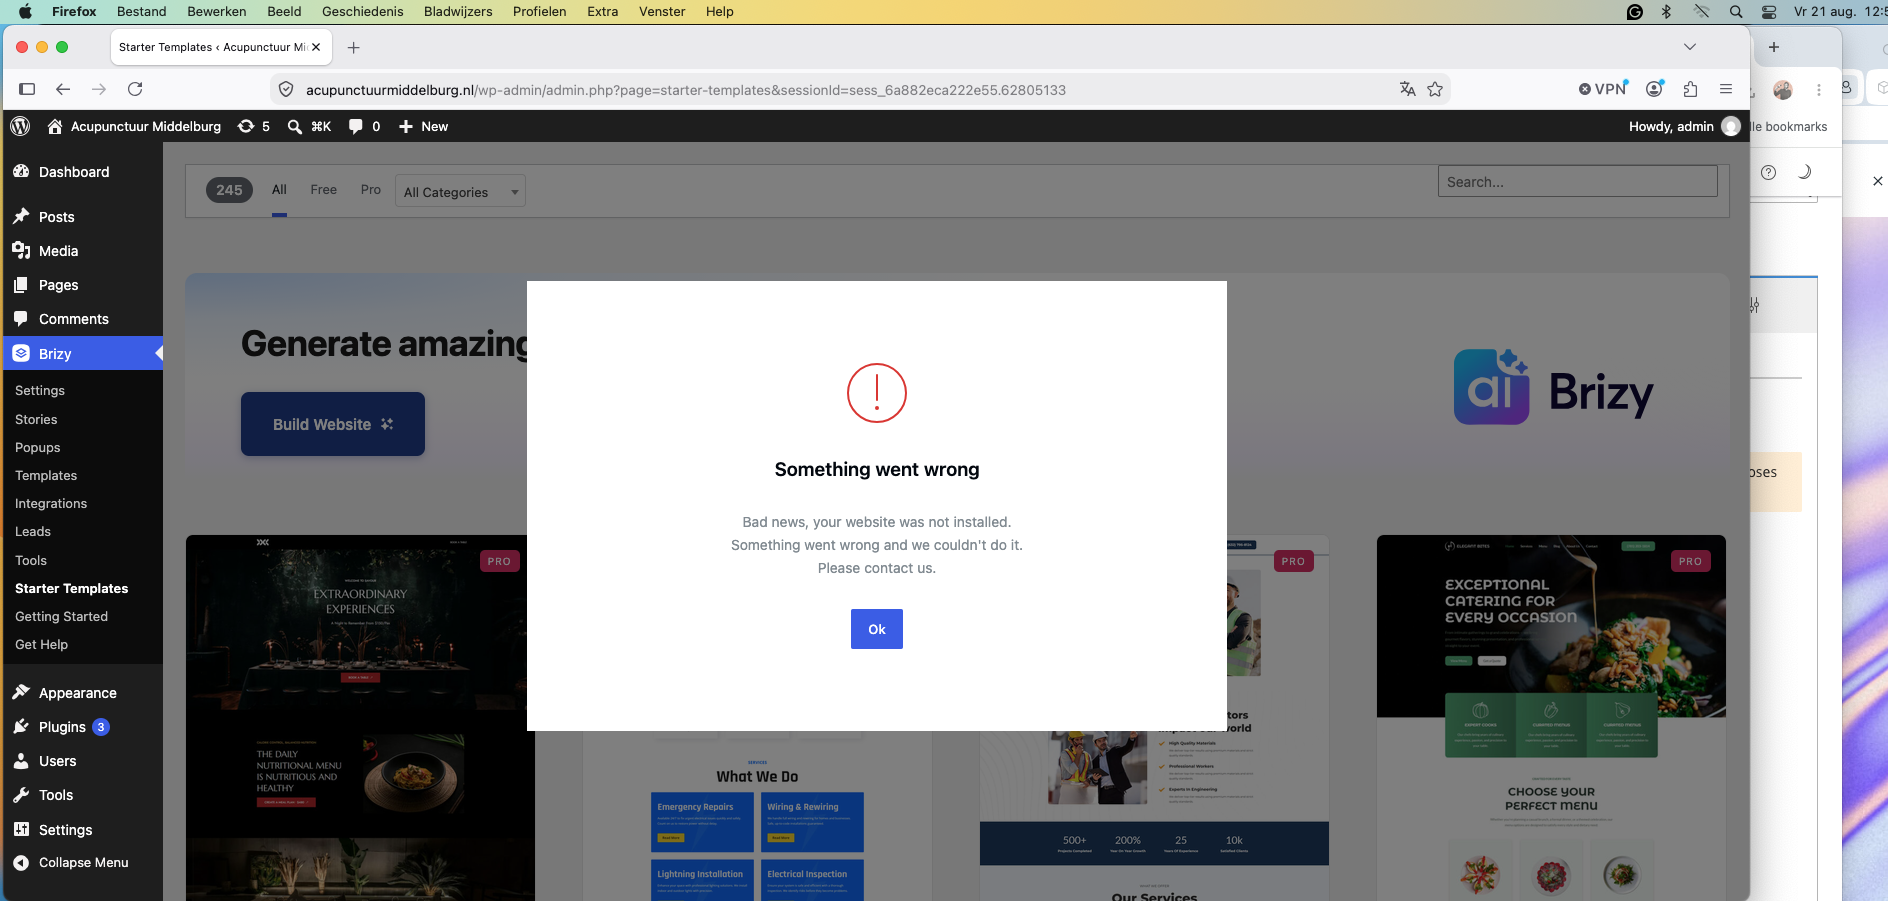Open Firefox menu in menu bar

[74, 12]
